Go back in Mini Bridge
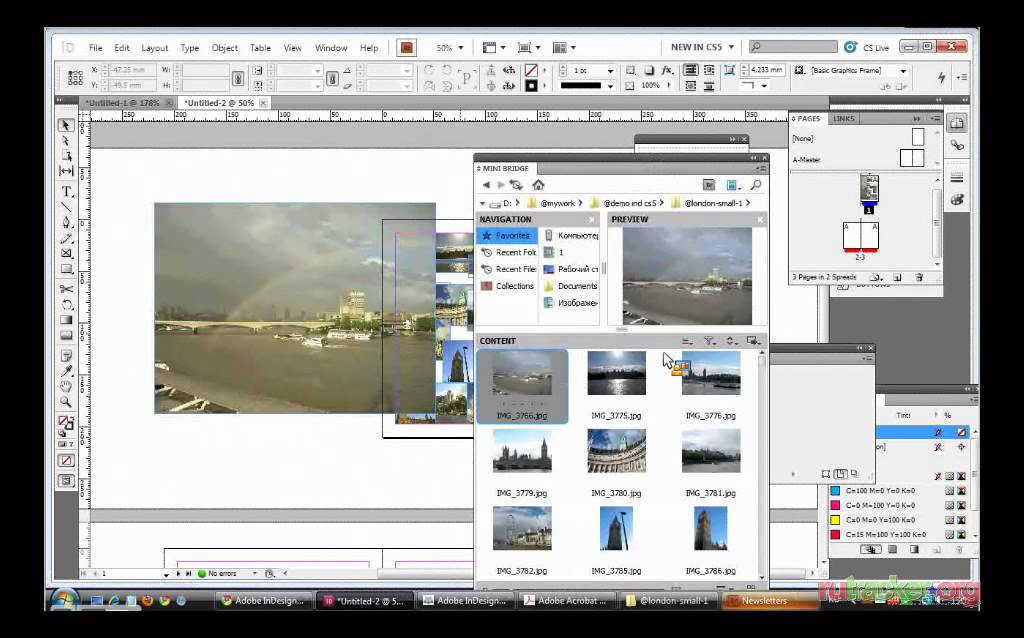This screenshot has height=638, width=1024. click(486, 185)
